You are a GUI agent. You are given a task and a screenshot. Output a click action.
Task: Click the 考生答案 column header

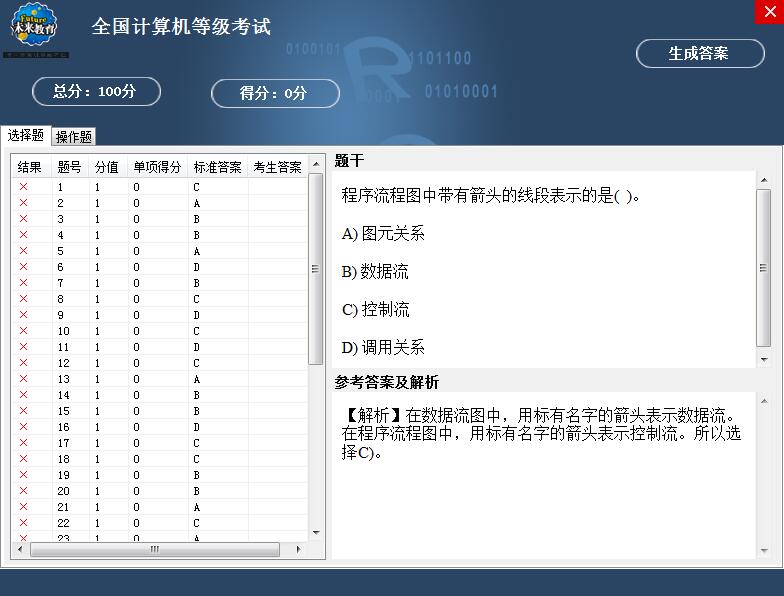[x=278, y=167]
